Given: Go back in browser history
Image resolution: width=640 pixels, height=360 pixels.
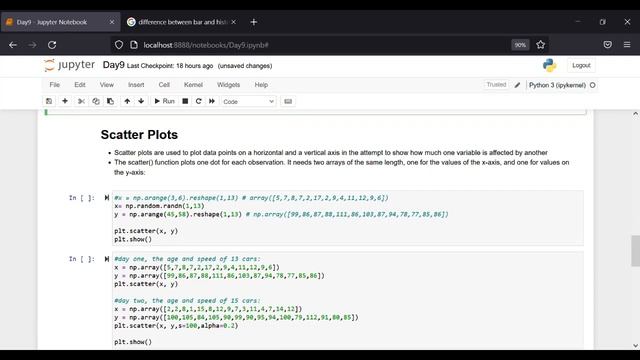Looking at the screenshot, I should coord(13,45).
